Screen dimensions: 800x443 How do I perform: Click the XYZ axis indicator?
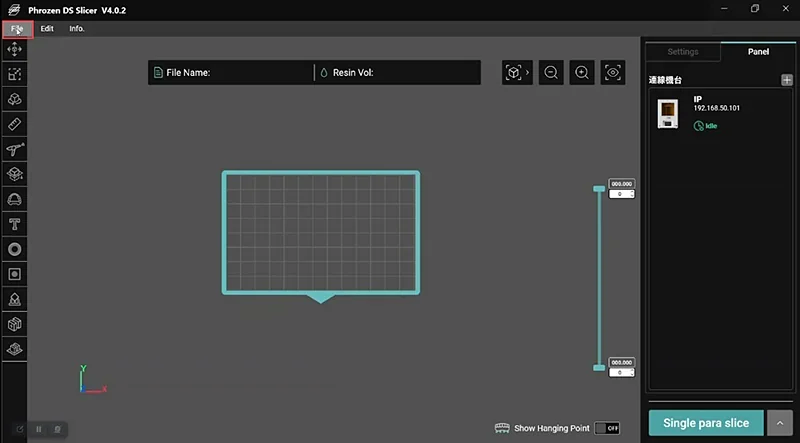(x=93, y=379)
